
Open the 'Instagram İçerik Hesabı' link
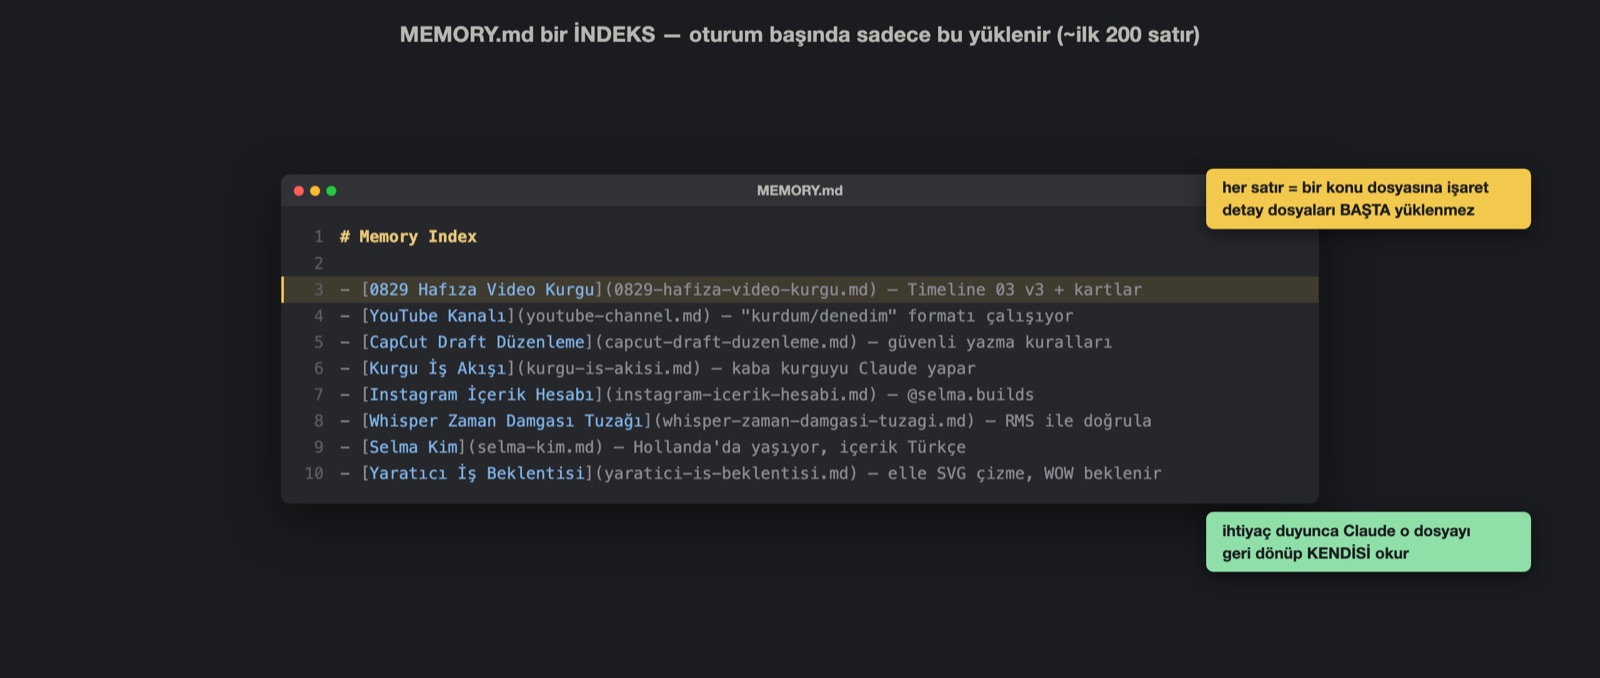pos(482,395)
